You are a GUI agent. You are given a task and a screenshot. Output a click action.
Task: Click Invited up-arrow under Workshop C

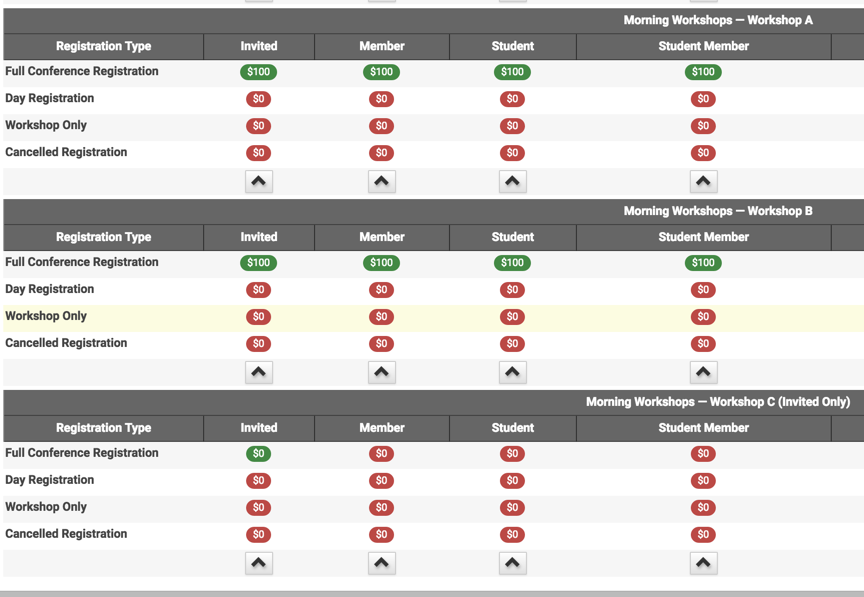click(258, 563)
